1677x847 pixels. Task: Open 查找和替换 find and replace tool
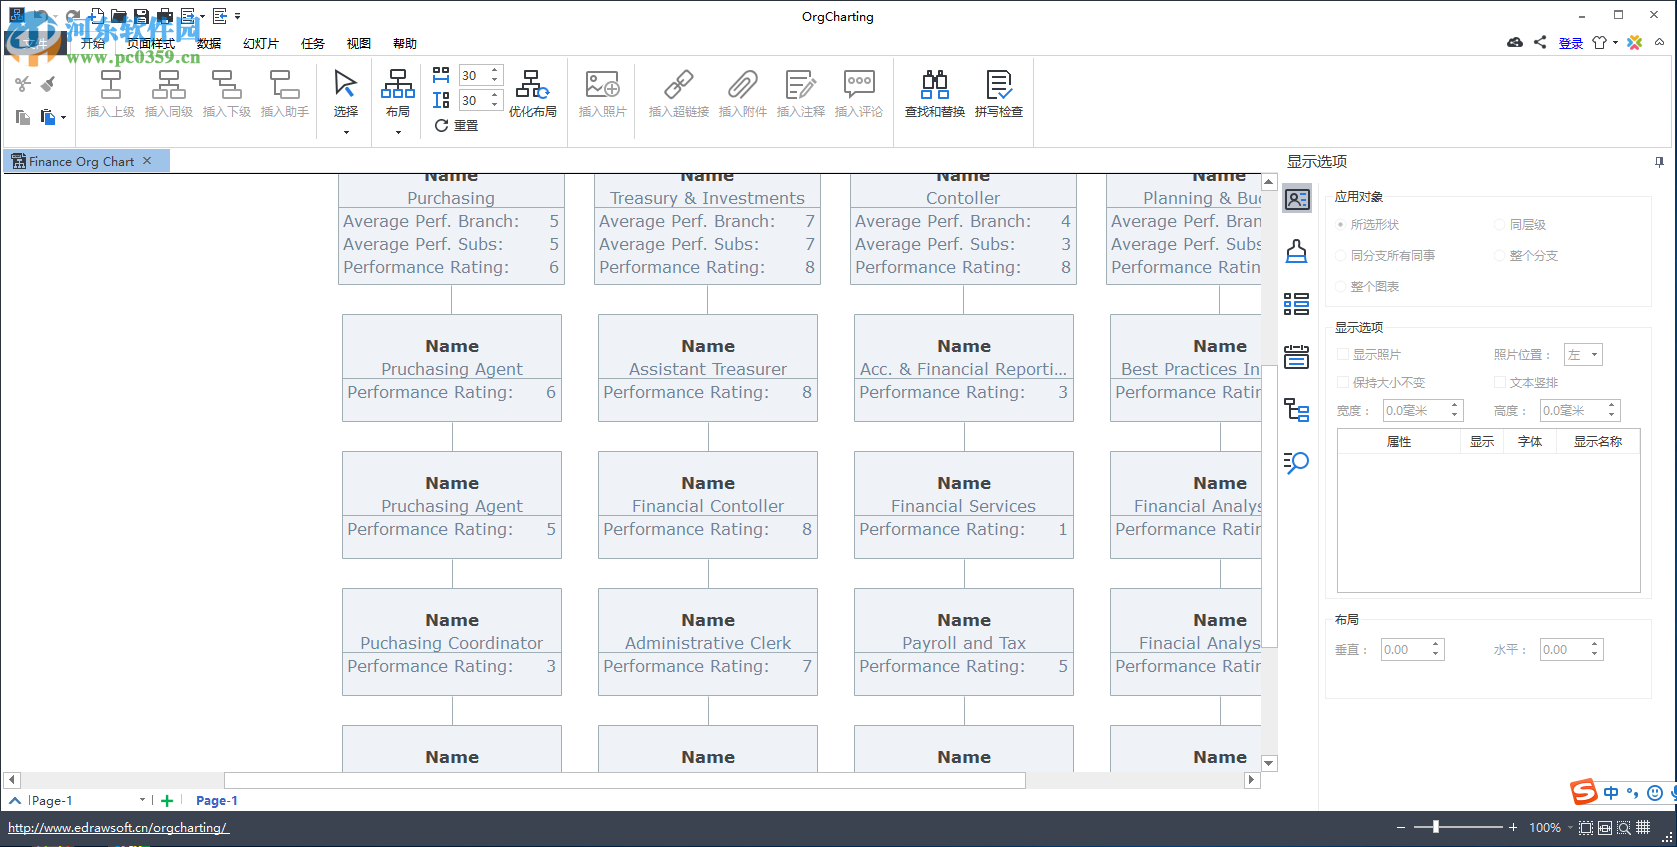click(x=934, y=94)
